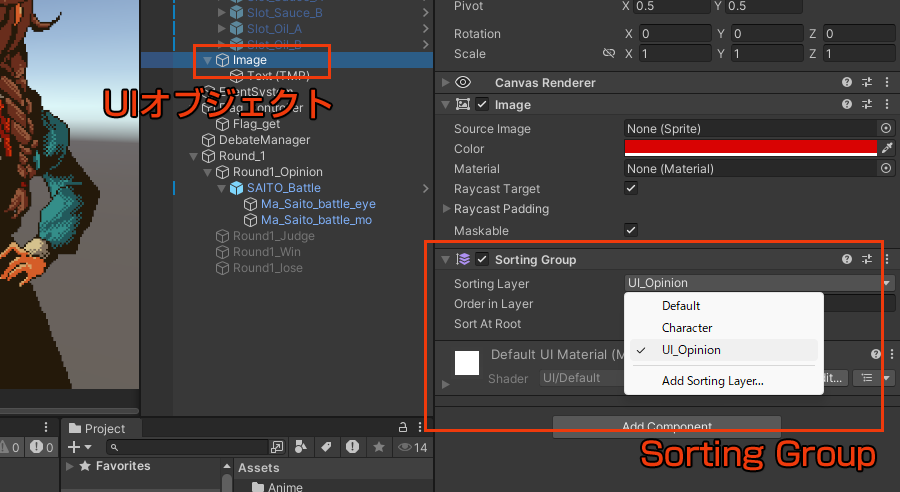Open Canvas Renderer kebab menu
This screenshot has height=492, width=900.
(x=886, y=82)
